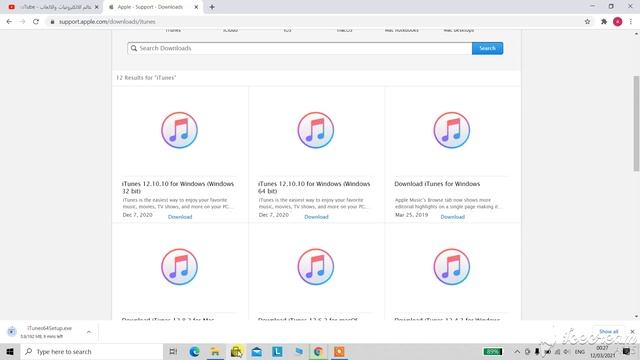Click the iTunes icon in the lower middle card
The width and height of the screenshot is (640, 360).
(316, 267)
